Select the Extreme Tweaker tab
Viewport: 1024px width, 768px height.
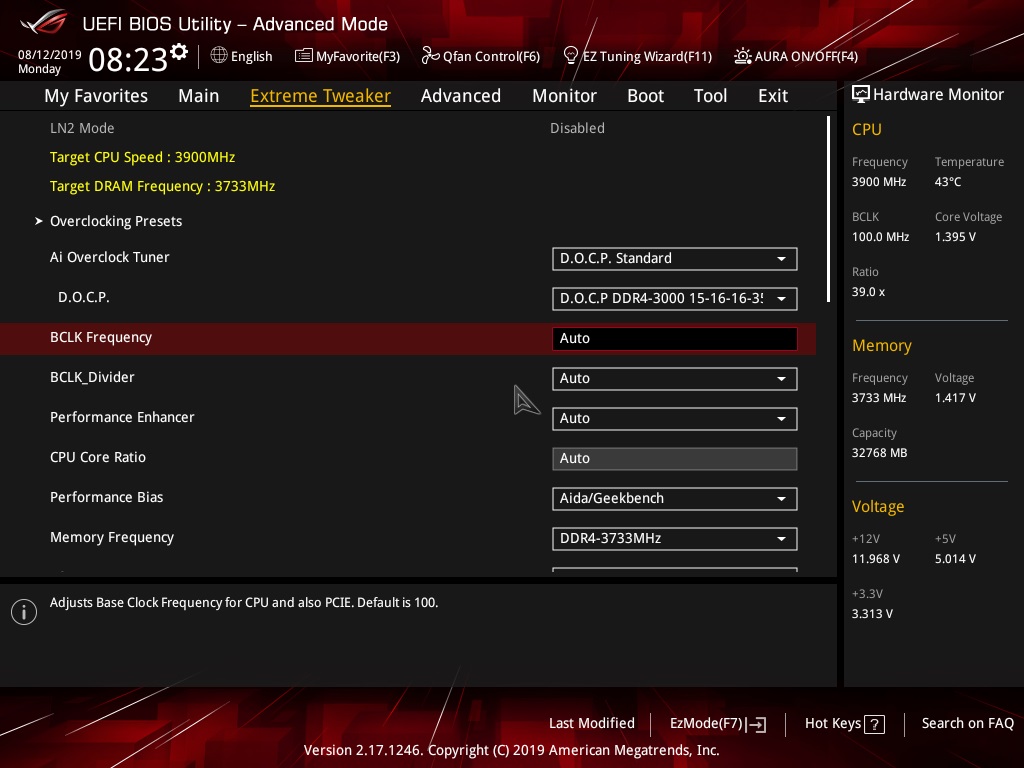point(321,96)
